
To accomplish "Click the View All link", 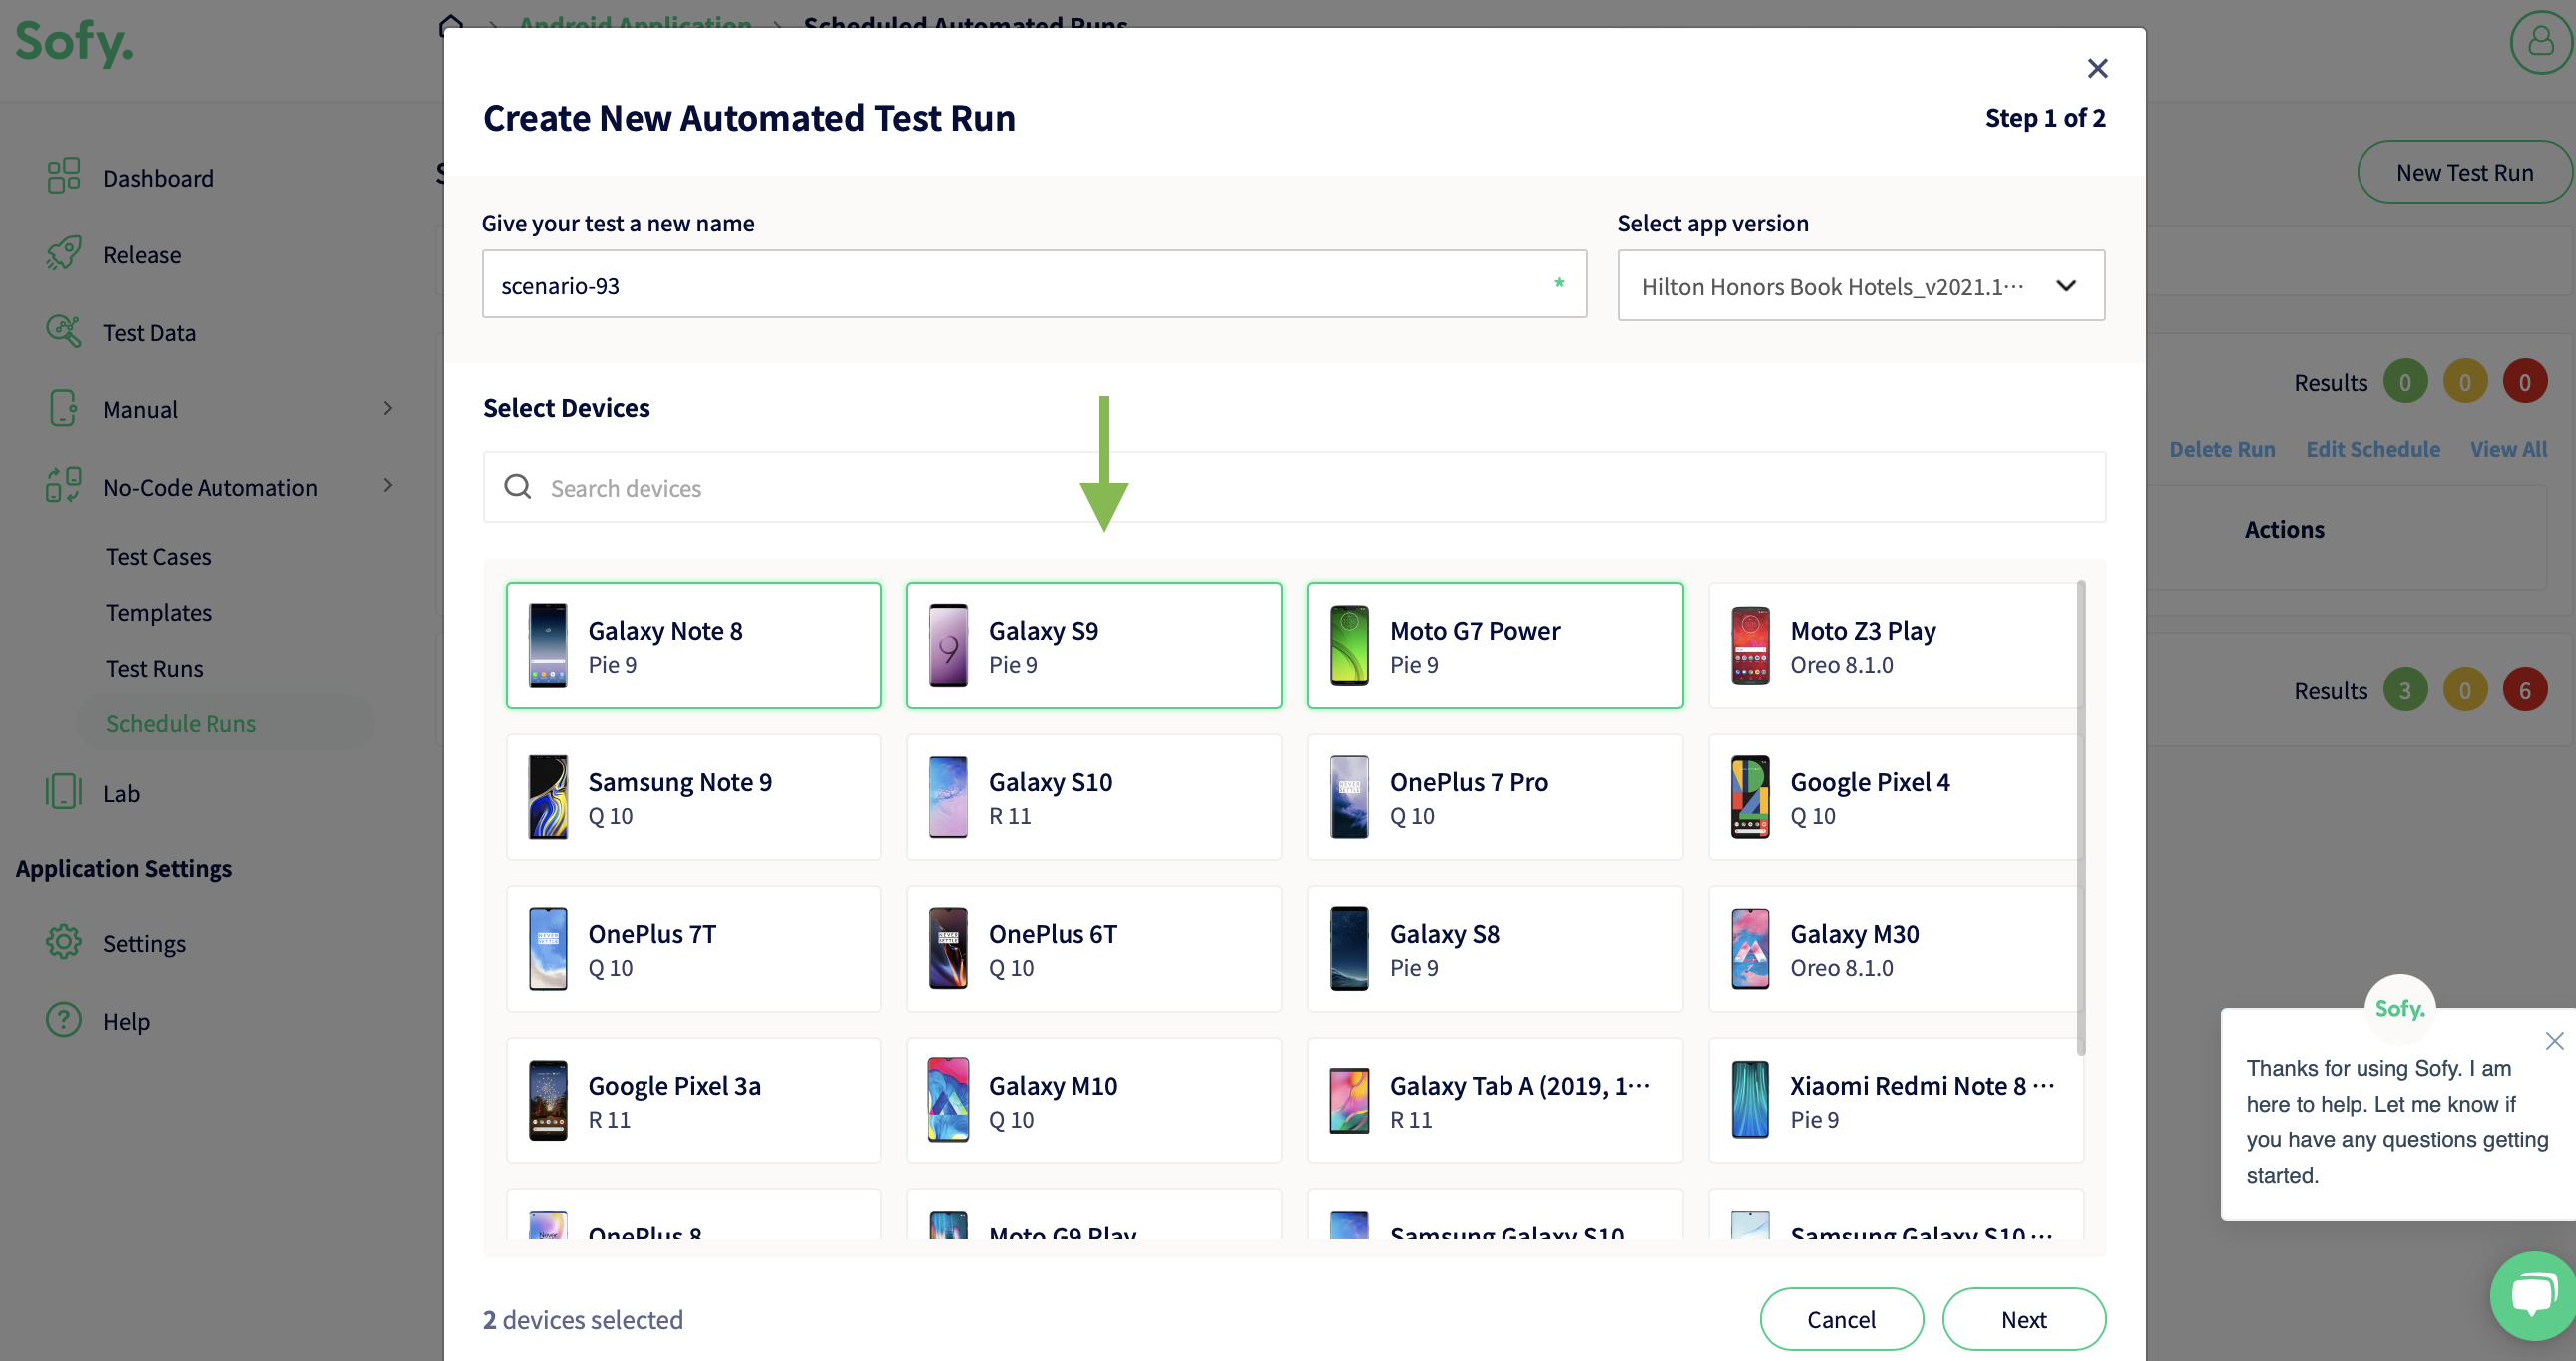I will pyautogui.click(x=2508, y=449).
